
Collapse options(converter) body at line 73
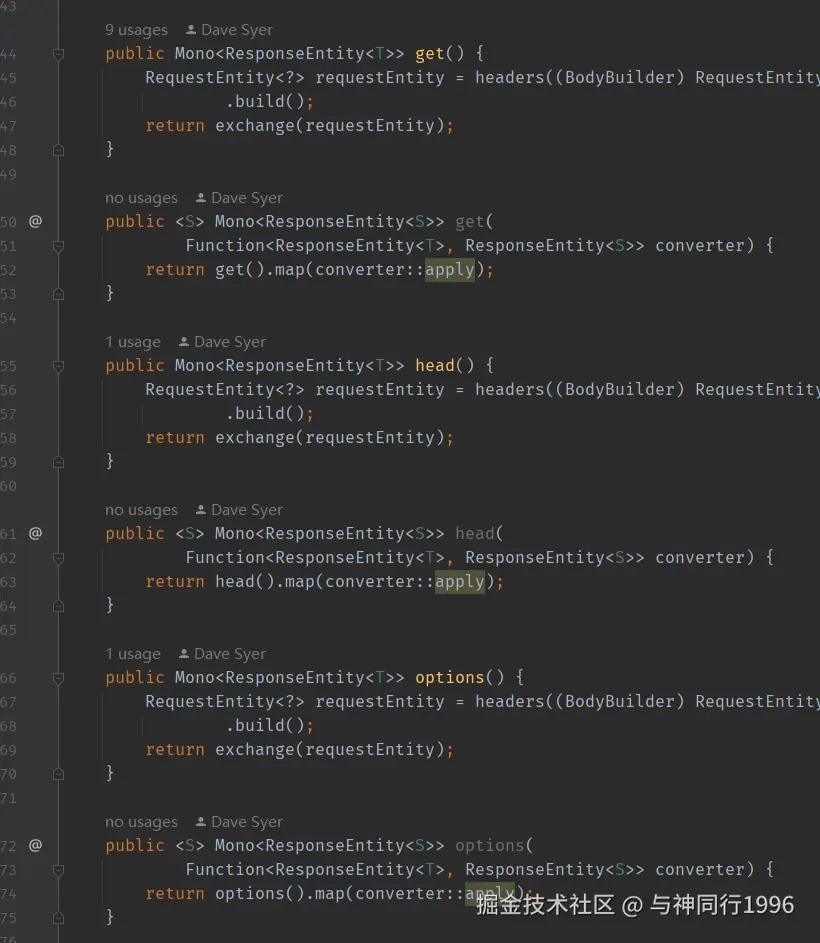pos(58,870)
